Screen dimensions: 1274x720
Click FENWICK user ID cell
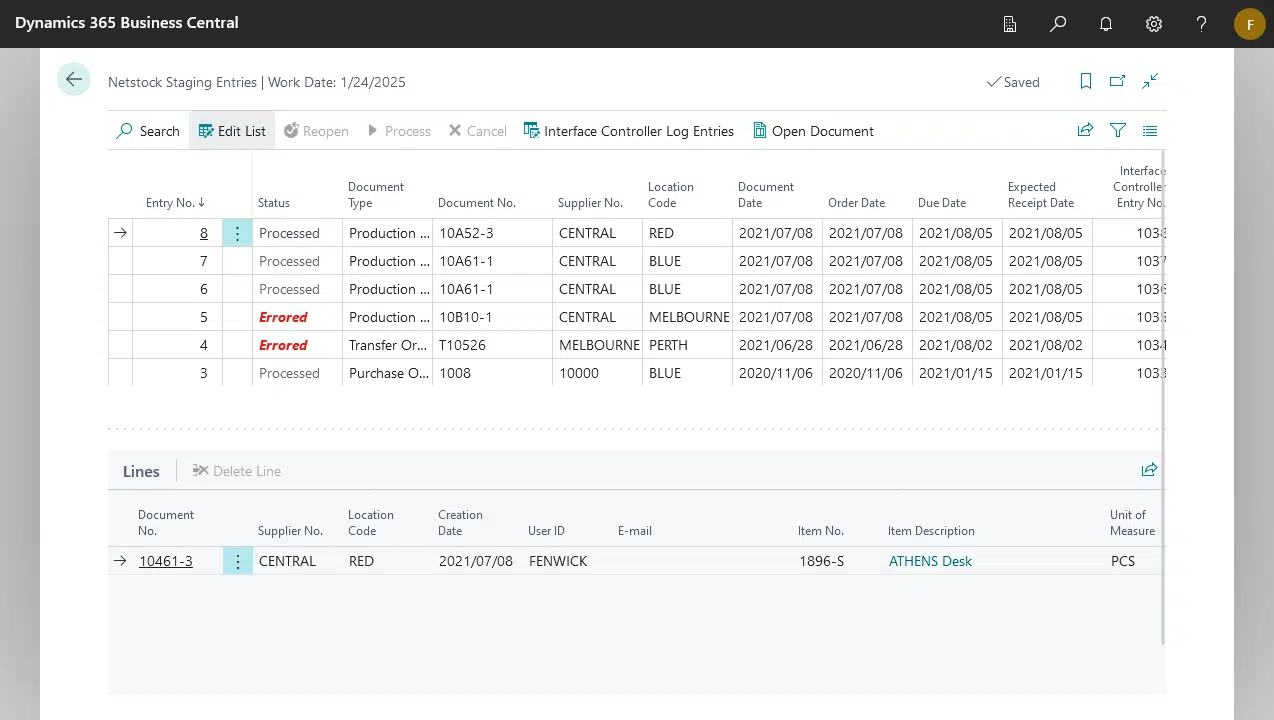click(x=558, y=561)
